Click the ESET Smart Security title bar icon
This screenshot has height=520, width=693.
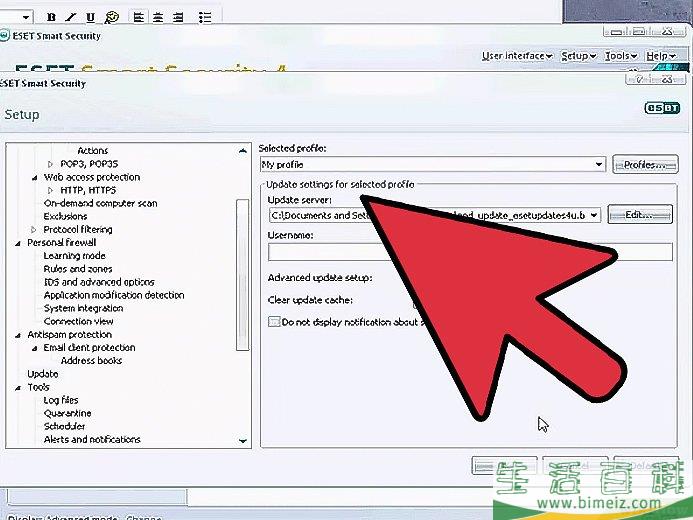click(4, 36)
